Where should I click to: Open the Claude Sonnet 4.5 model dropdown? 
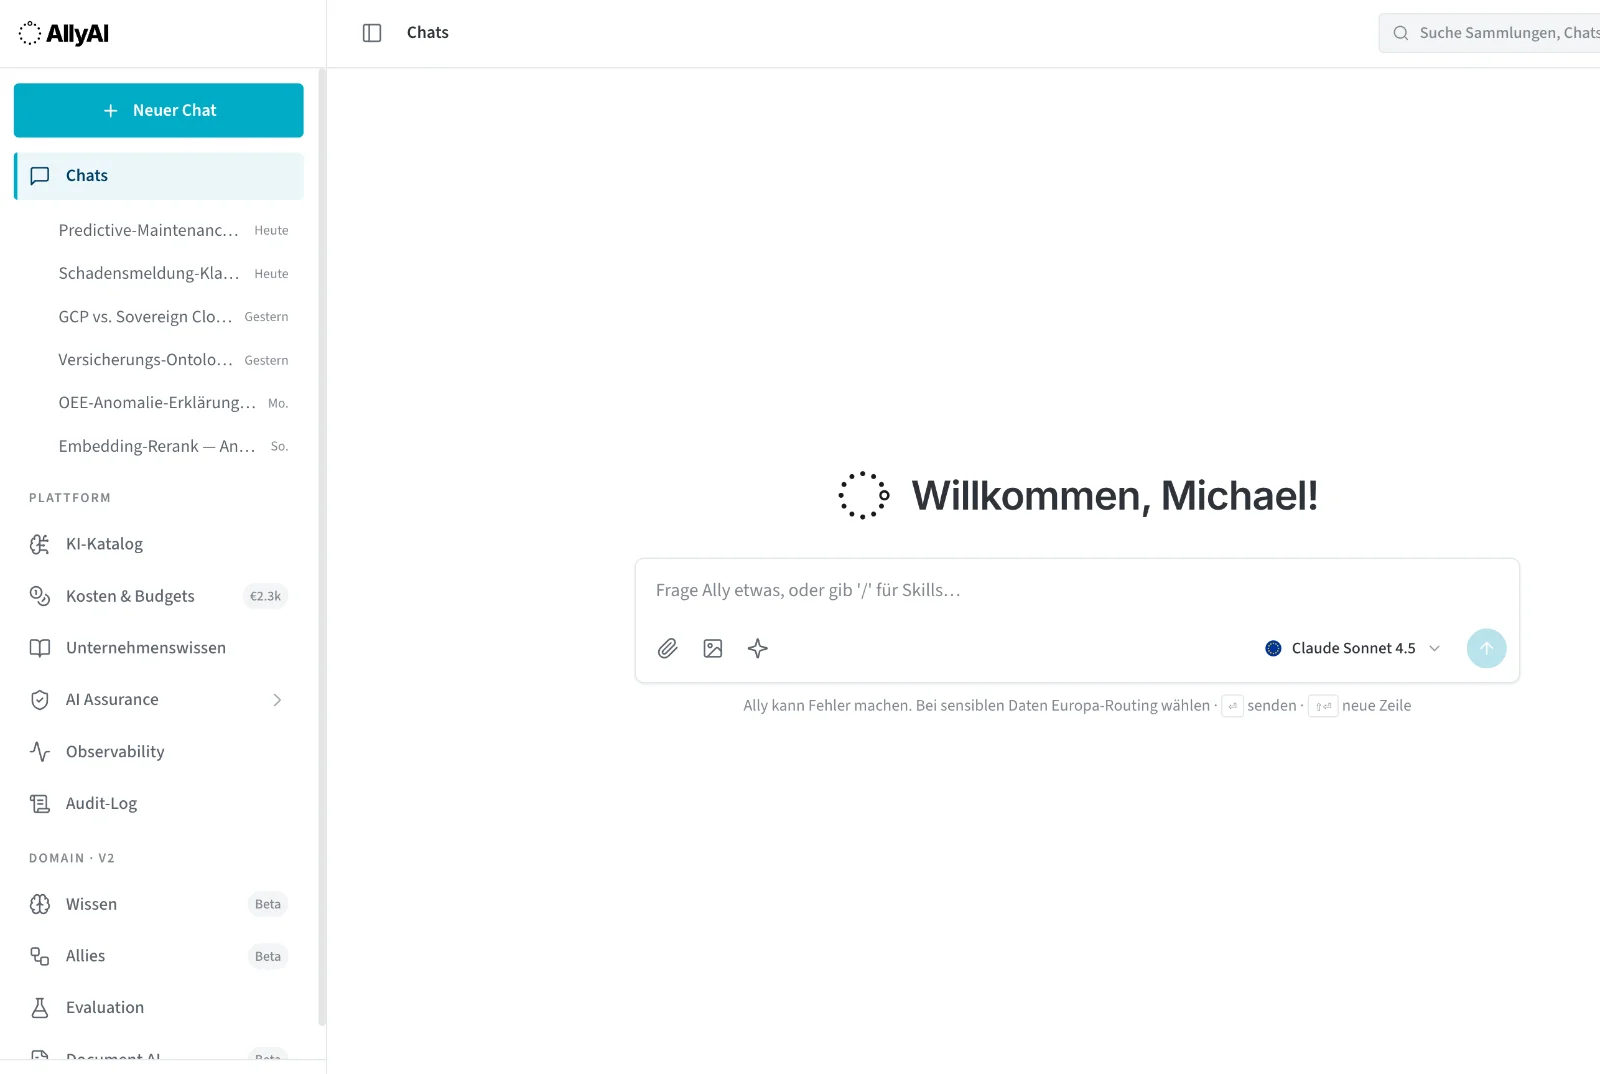click(1353, 648)
